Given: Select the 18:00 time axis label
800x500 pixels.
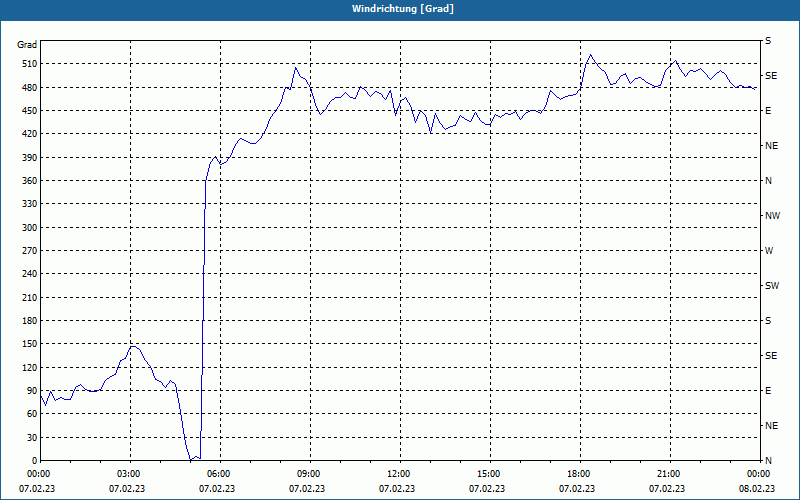Looking at the screenshot, I should [x=580, y=474].
